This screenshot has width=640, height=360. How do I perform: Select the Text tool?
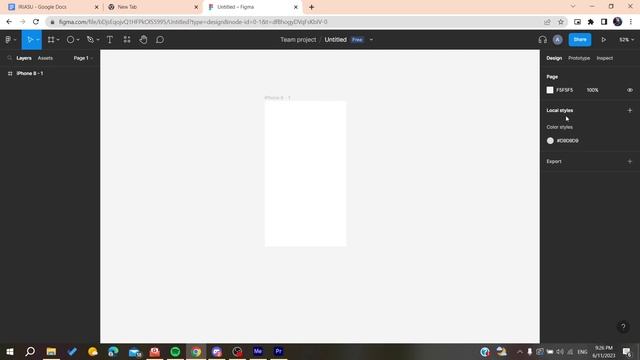[x=110, y=40]
